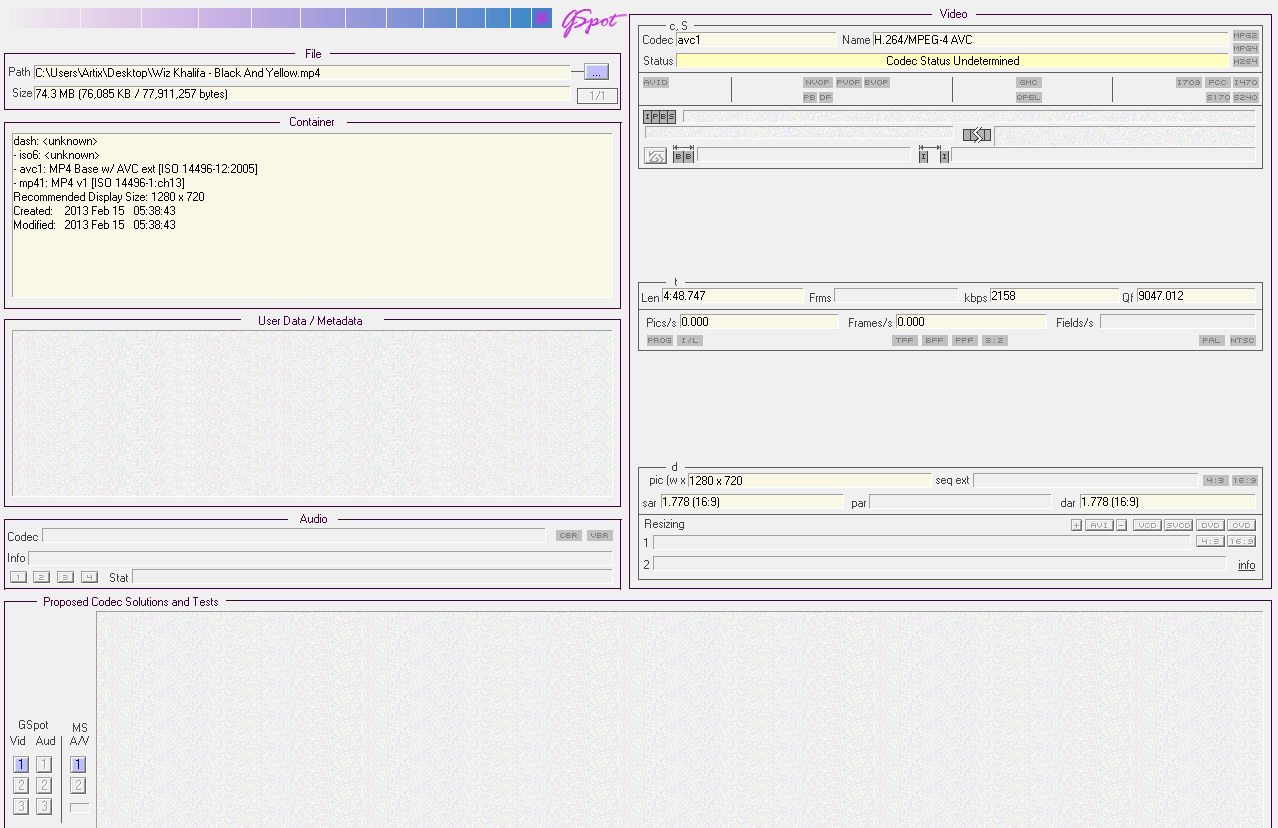Viewport: 1278px width, 828px height.
Task: Click the AVI button in Resizing
Action: click(1099, 525)
